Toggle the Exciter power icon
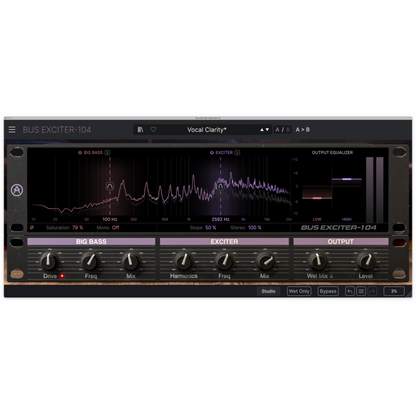Viewport: 416px width, 416px height. (x=212, y=152)
